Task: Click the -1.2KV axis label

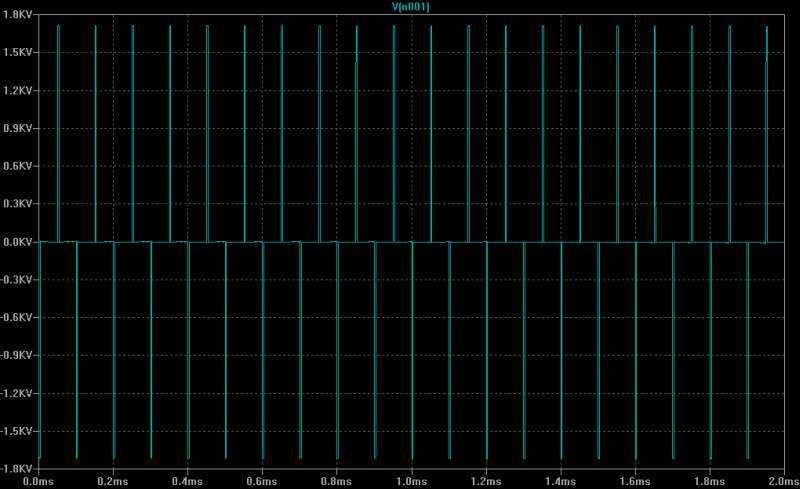Action: click(16, 394)
